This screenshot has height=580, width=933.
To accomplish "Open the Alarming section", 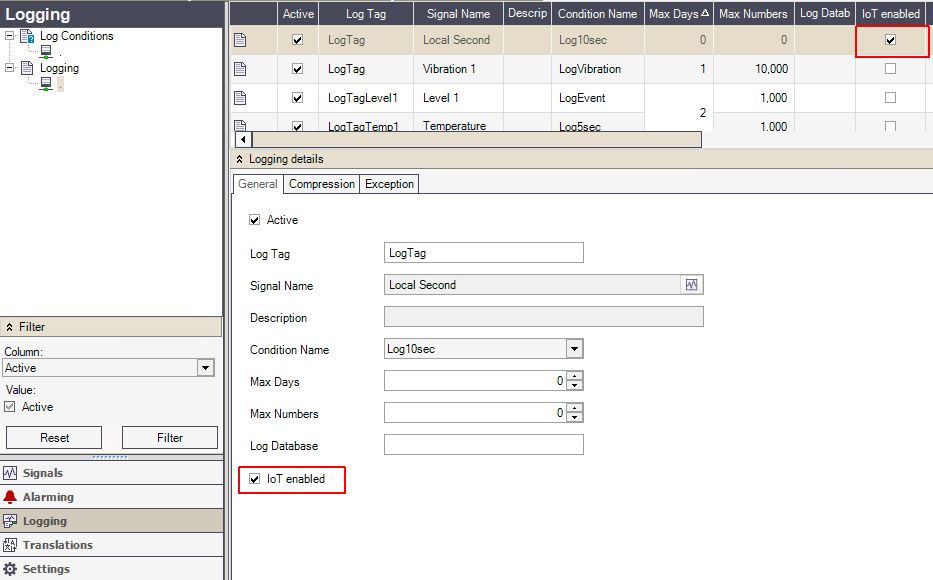I will pos(112,497).
